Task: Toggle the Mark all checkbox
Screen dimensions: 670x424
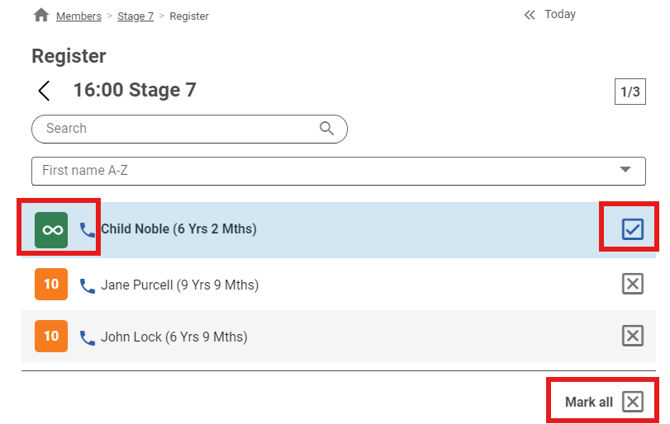Action: click(x=632, y=402)
